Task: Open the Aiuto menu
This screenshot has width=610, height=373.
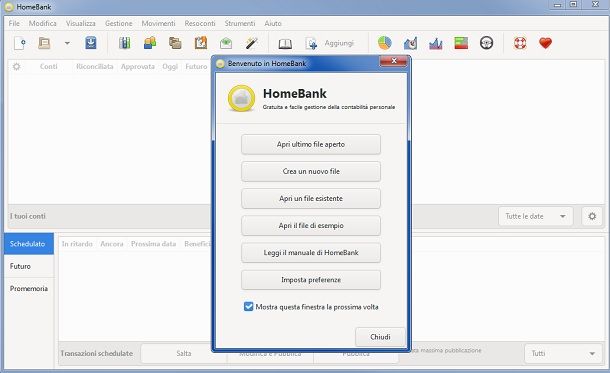Action: pyautogui.click(x=273, y=23)
